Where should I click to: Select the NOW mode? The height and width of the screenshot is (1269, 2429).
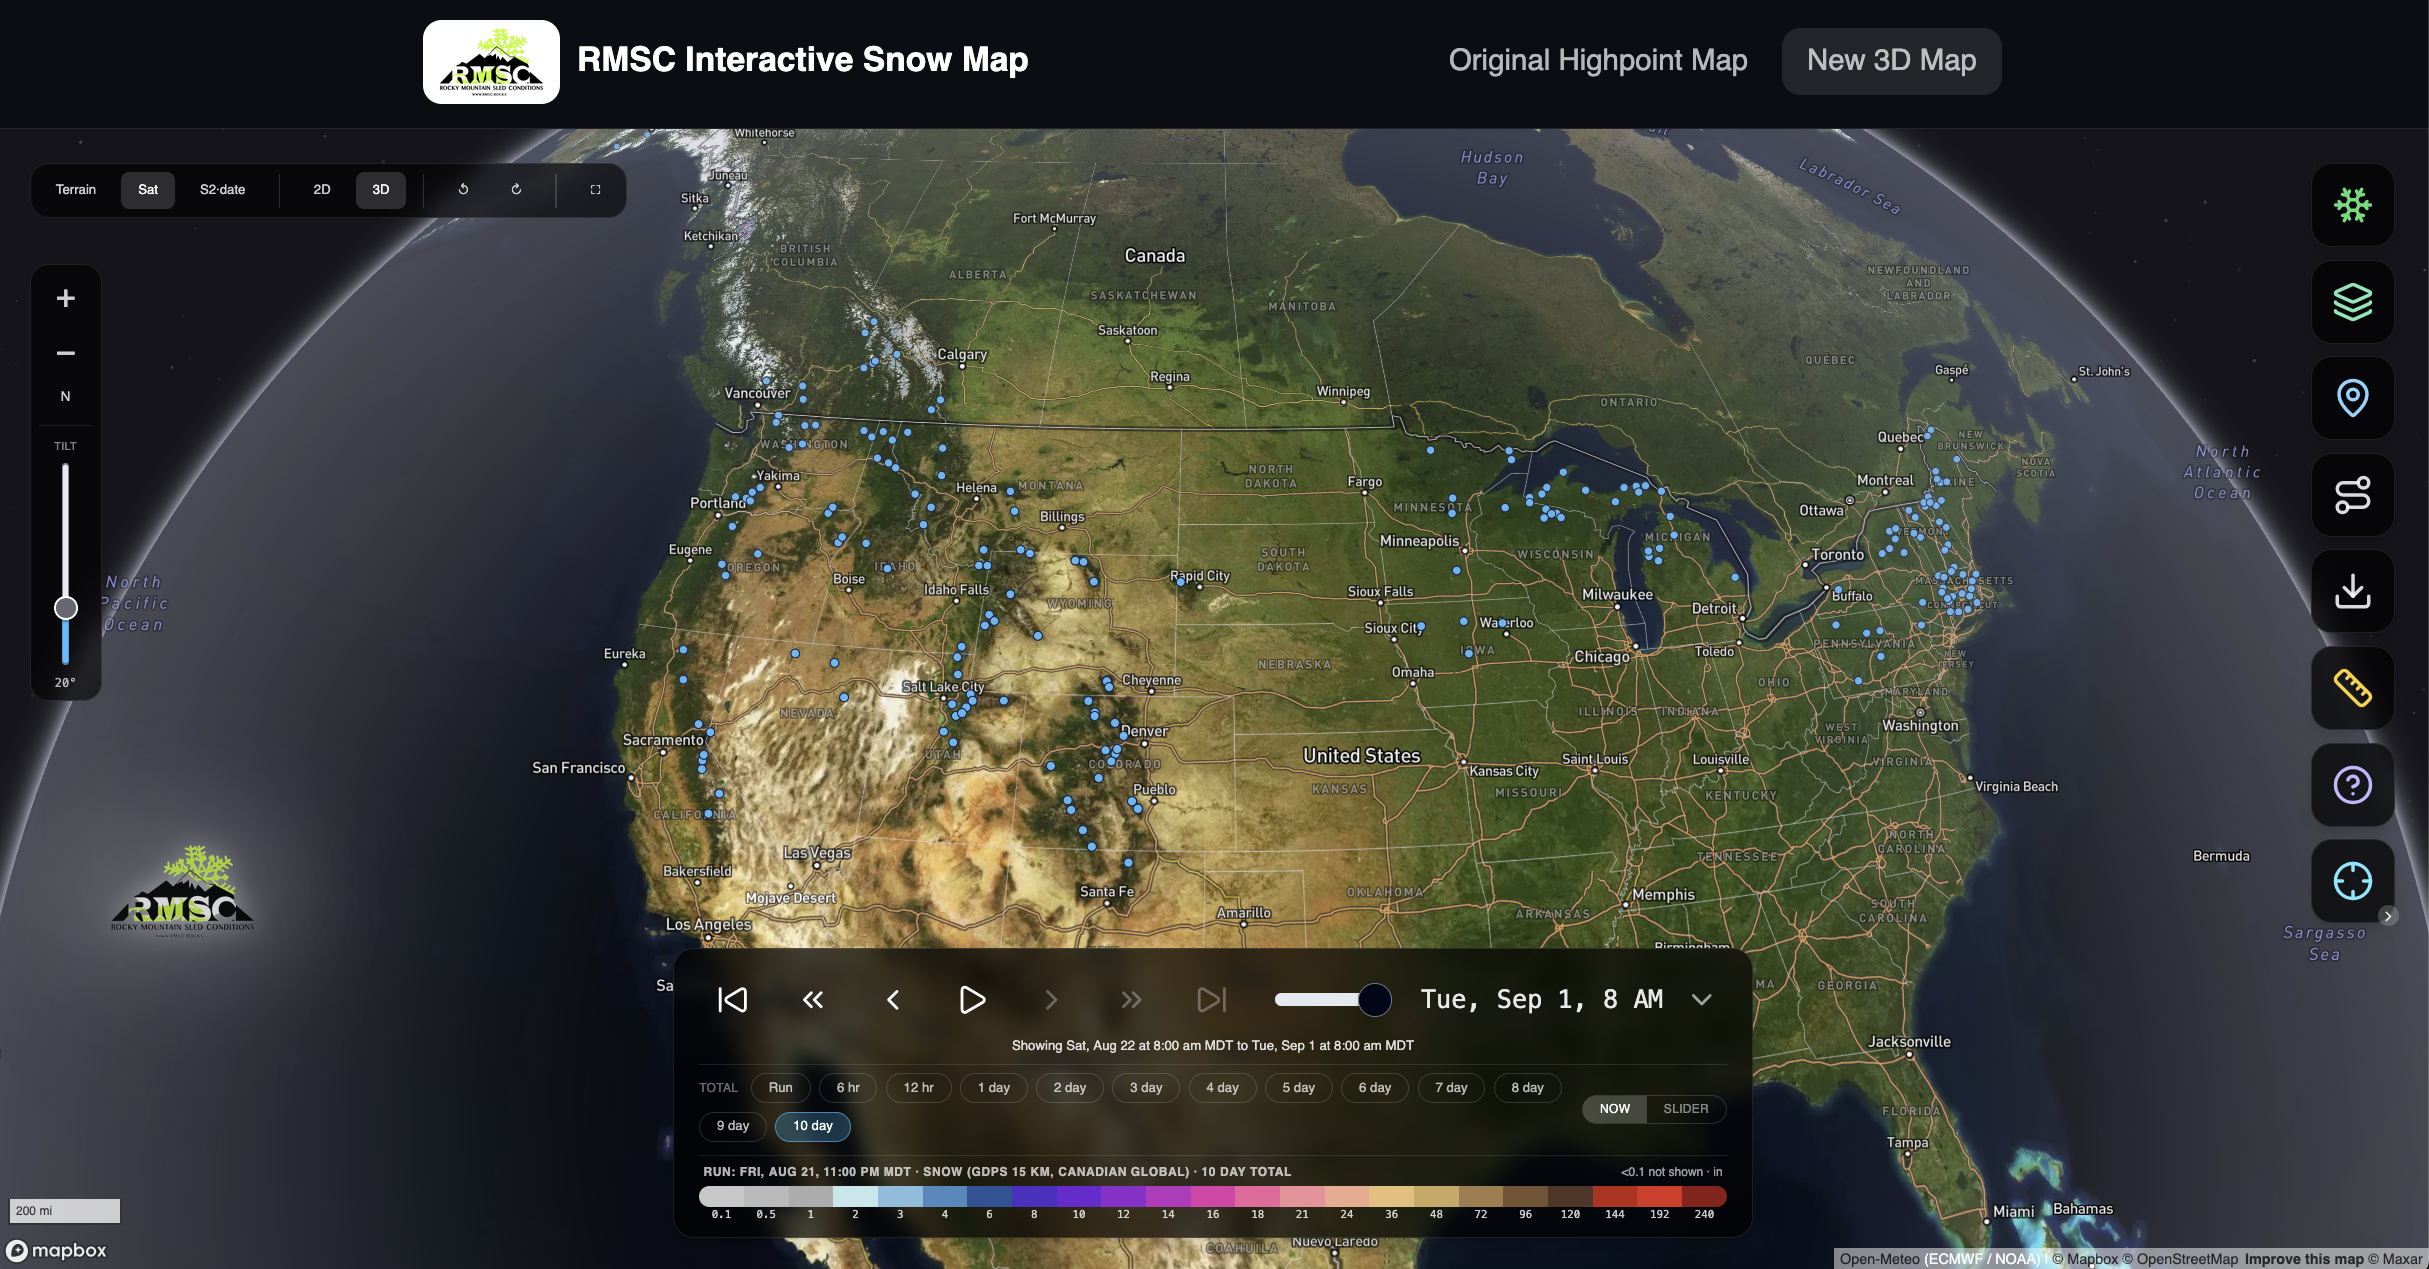click(x=1614, y=1109)
